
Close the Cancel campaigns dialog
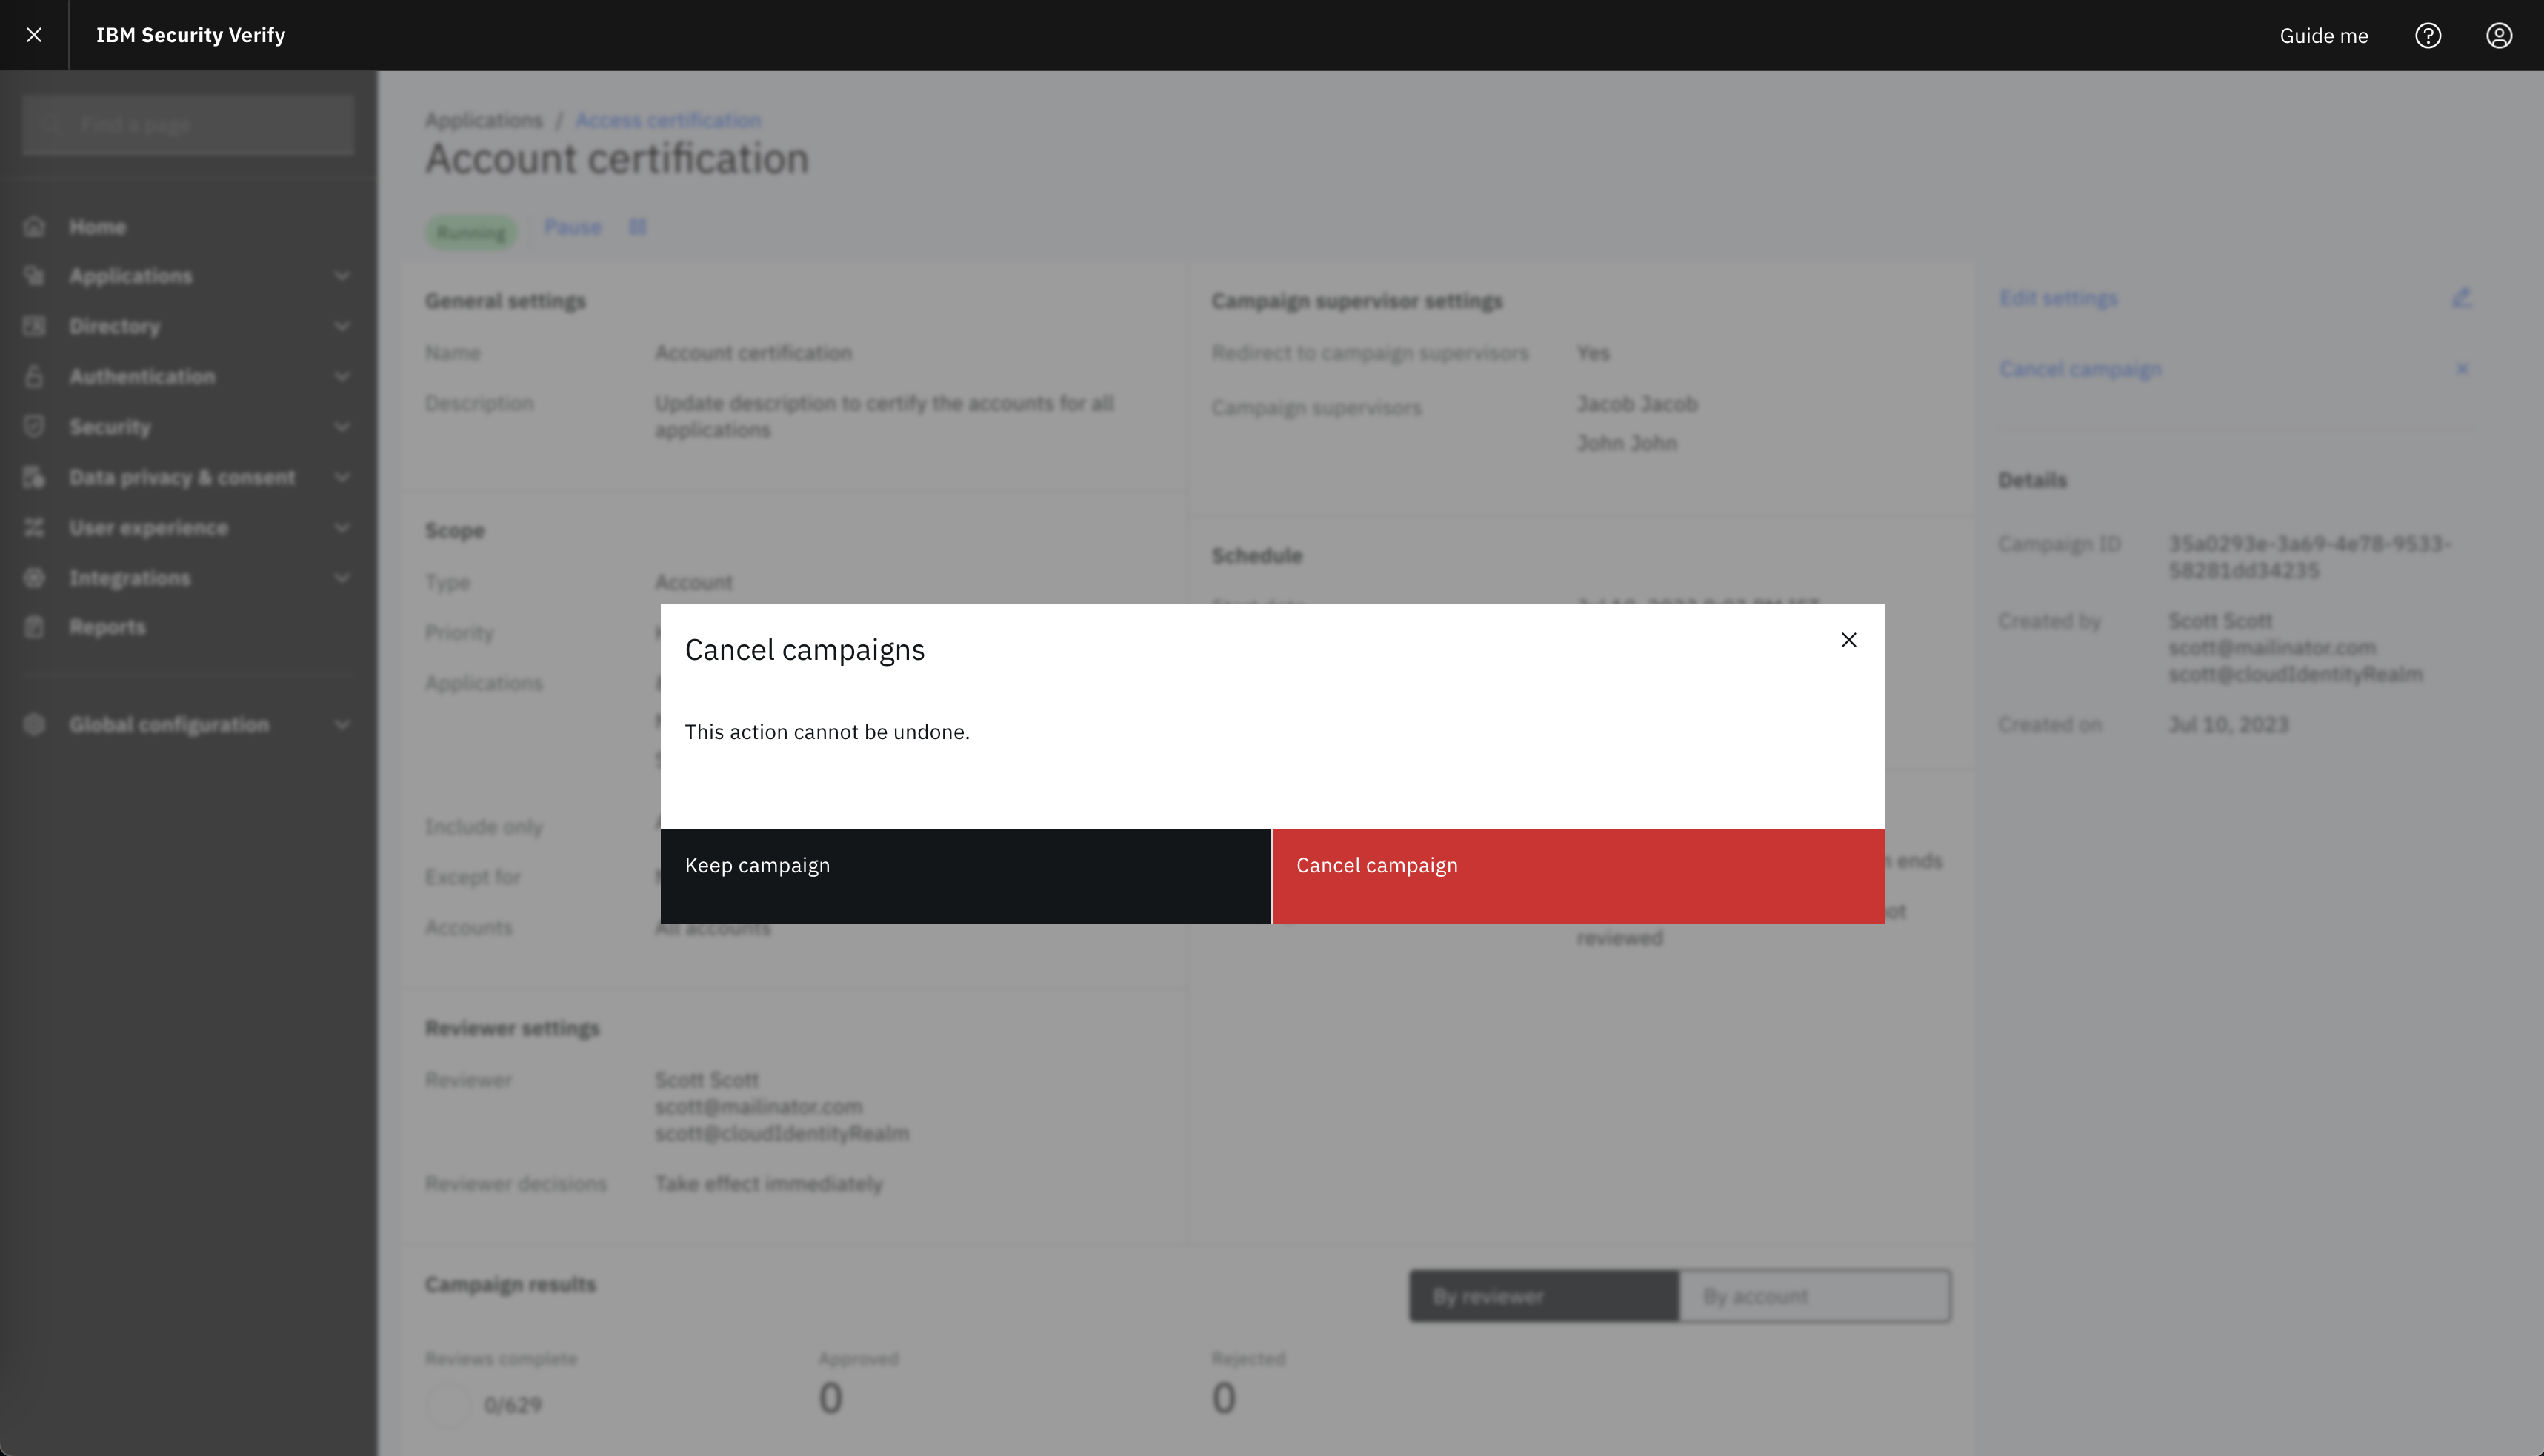pos(1848,640)
